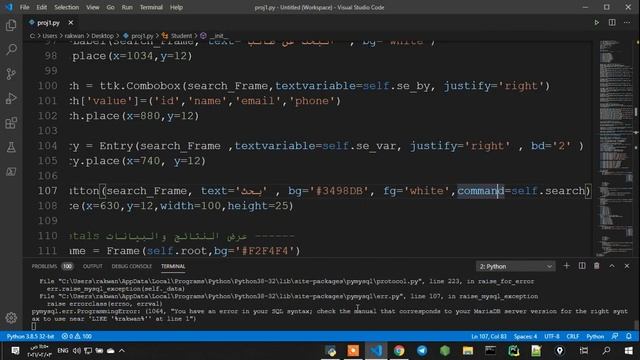
Task: Open the Explorer view in activity bar
Action: 11,25
